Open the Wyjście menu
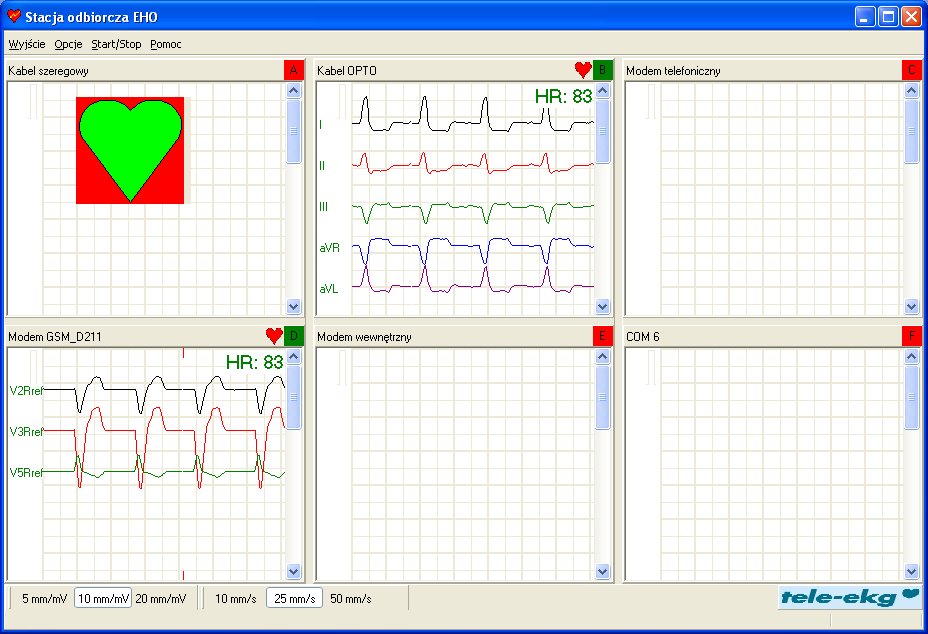Screen dimensions: 928x634 point(27,44)
